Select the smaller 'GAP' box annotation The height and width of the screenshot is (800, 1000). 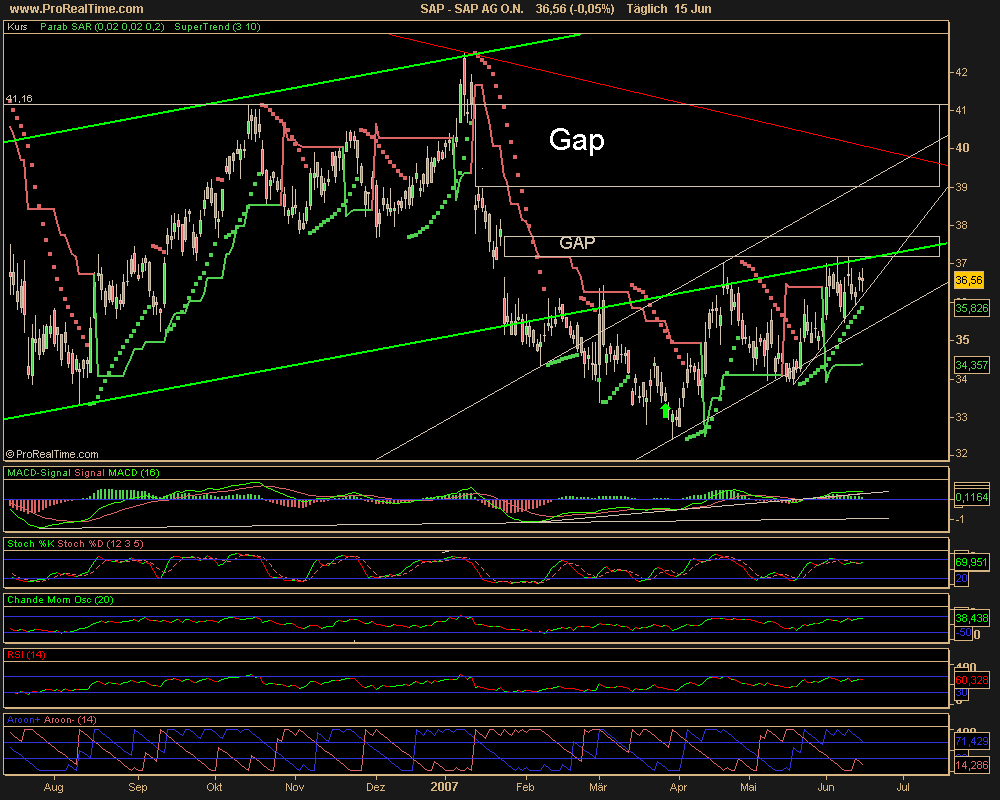click(x=577, y=242)
